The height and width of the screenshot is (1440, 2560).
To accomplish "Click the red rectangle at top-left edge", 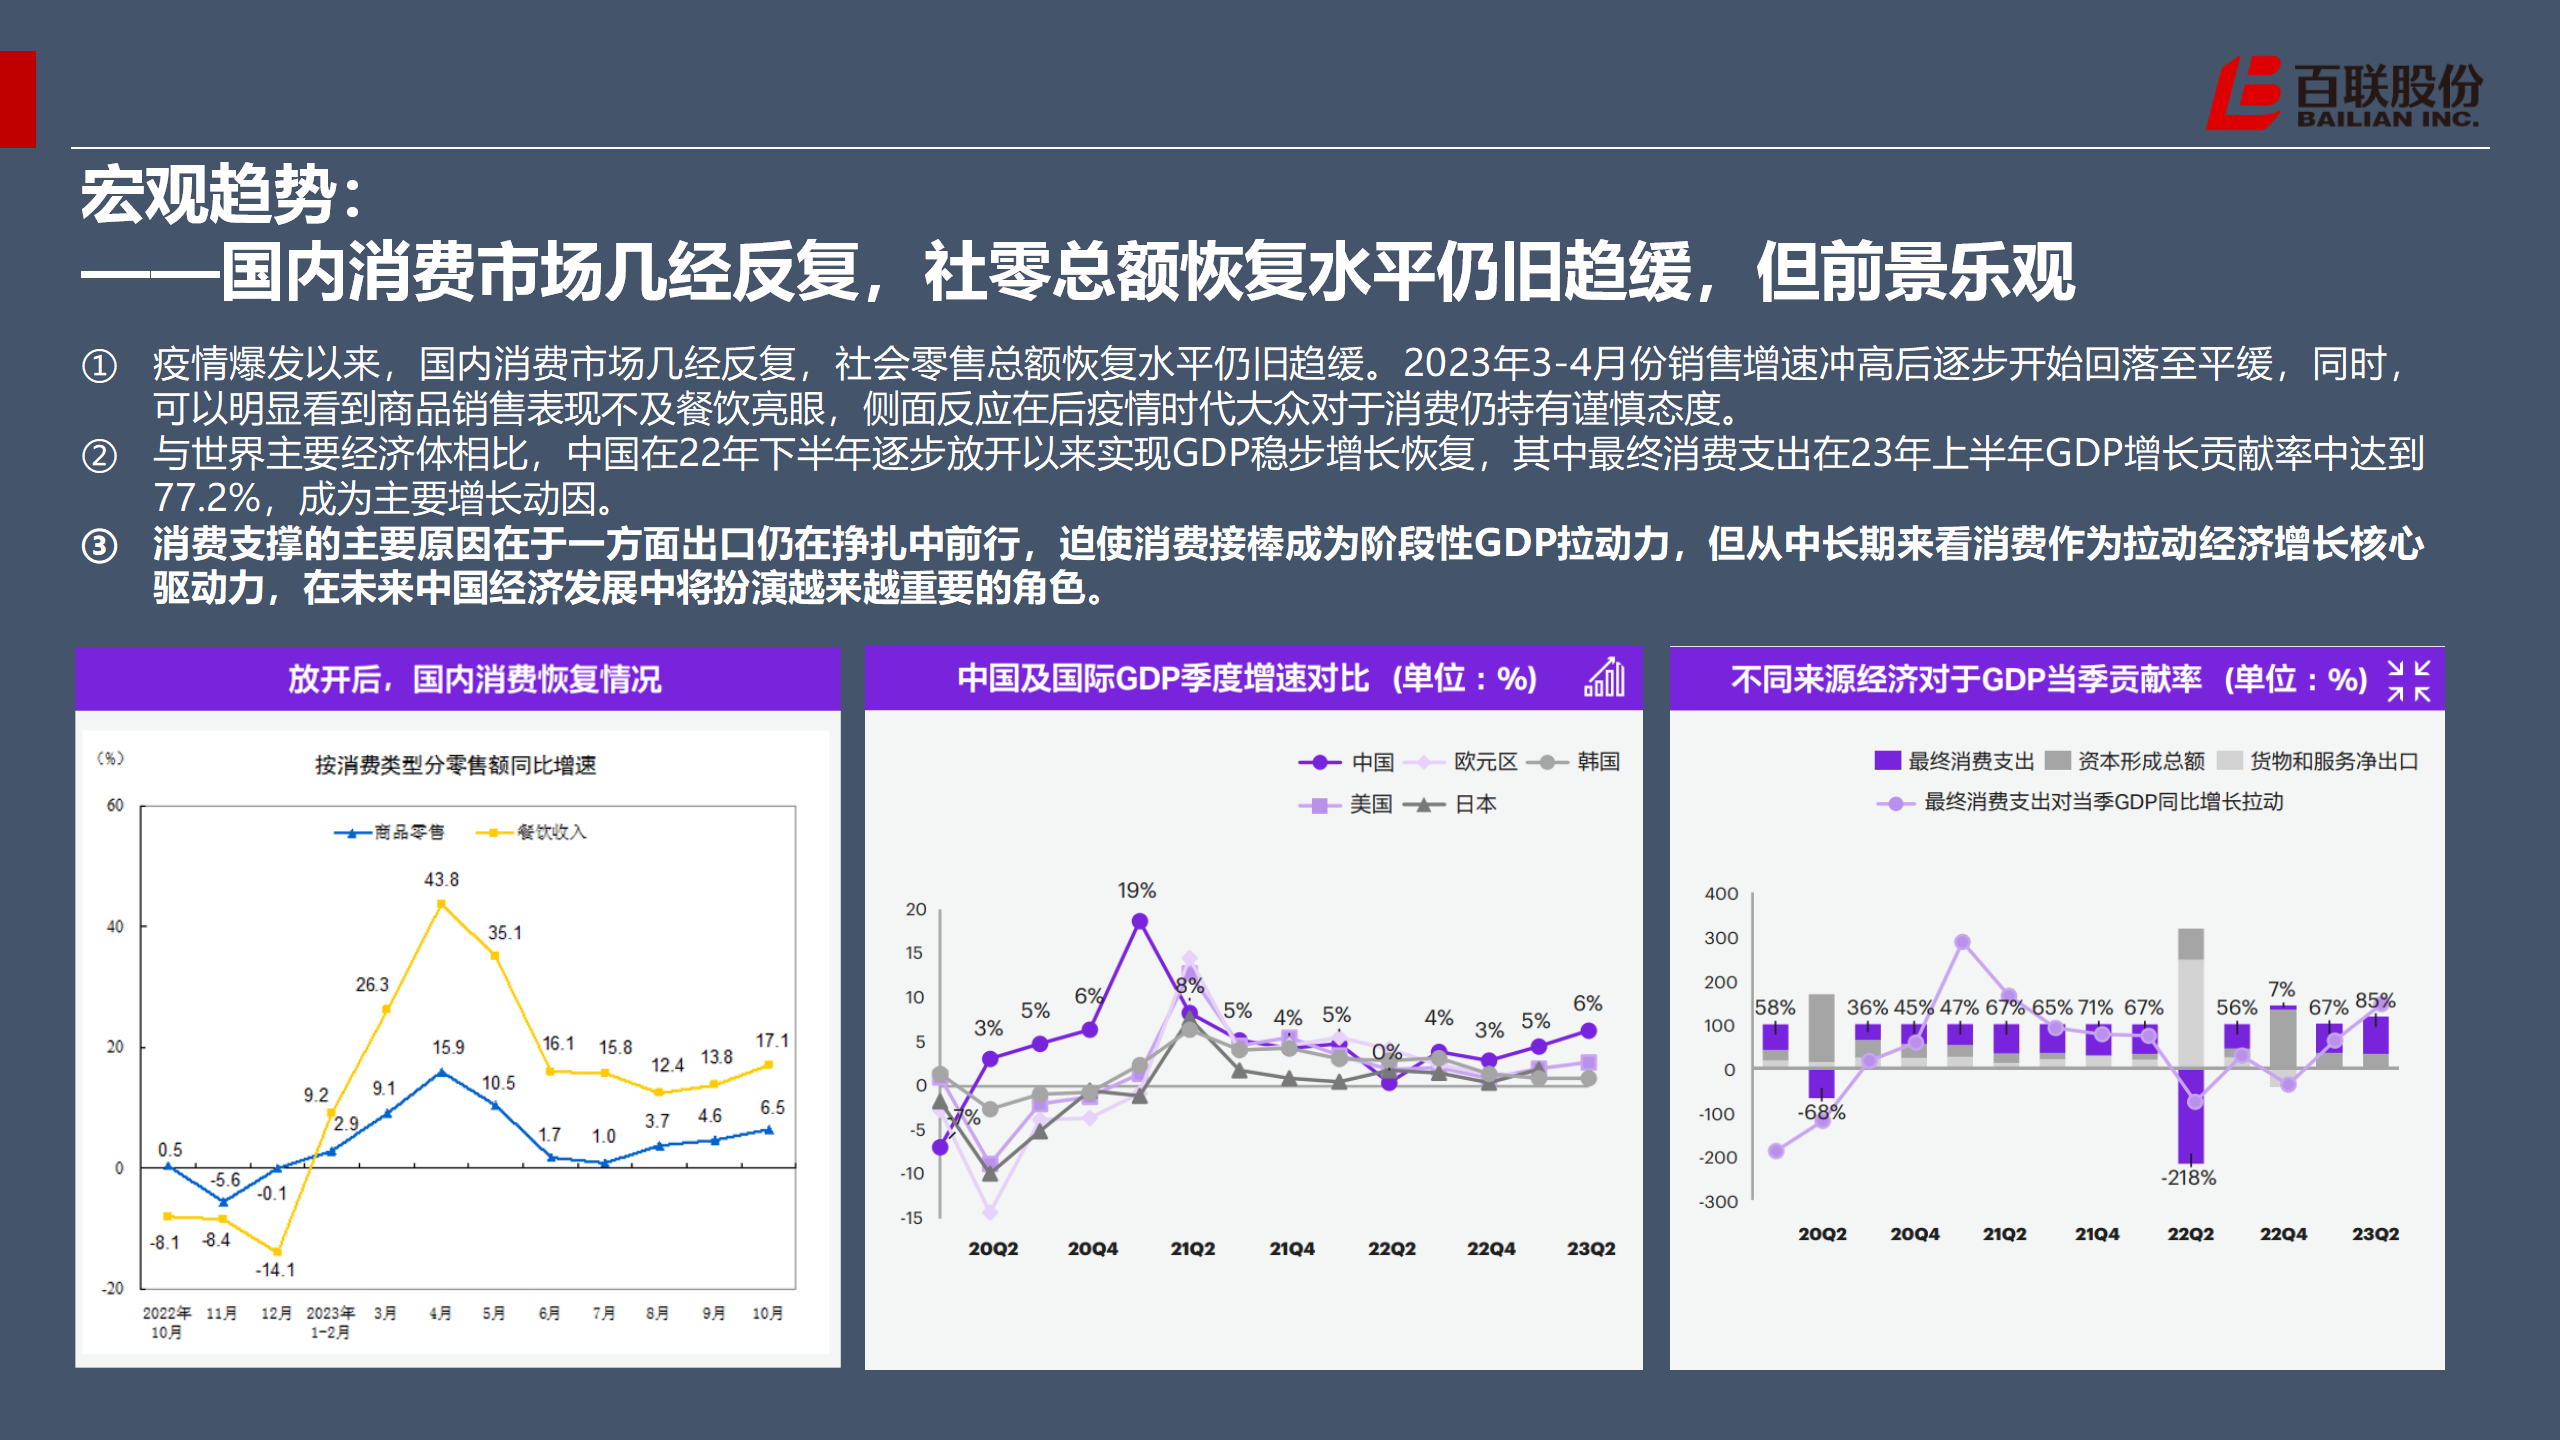I will [17, 99].
